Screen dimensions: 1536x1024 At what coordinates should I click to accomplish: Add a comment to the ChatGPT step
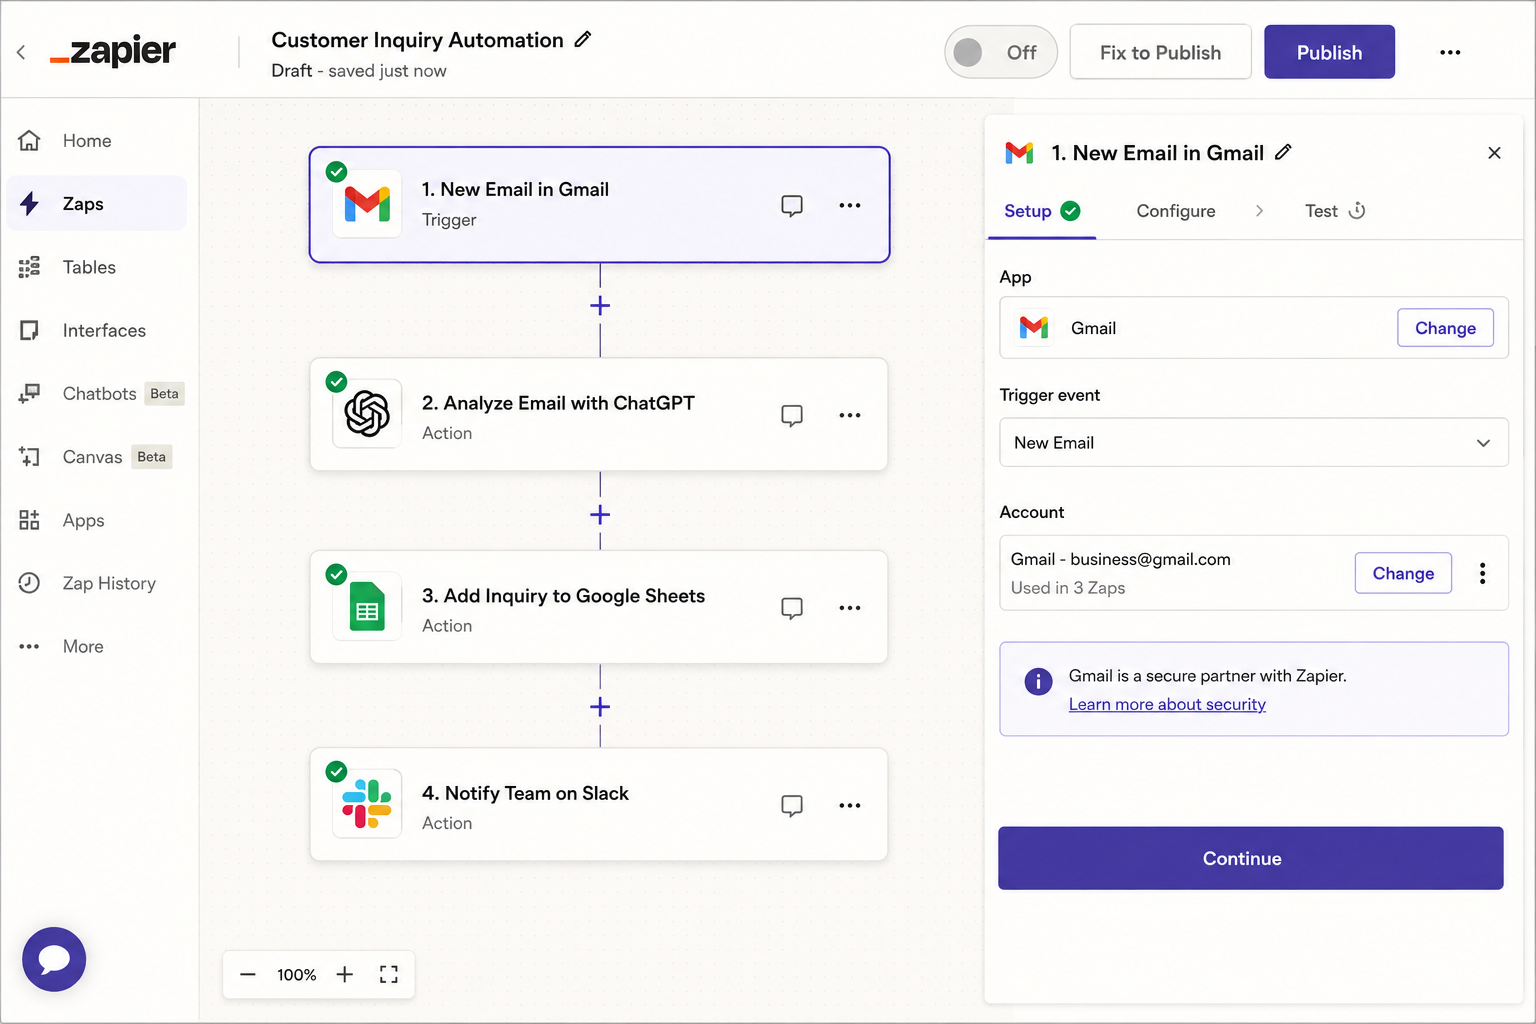(792, 416)
